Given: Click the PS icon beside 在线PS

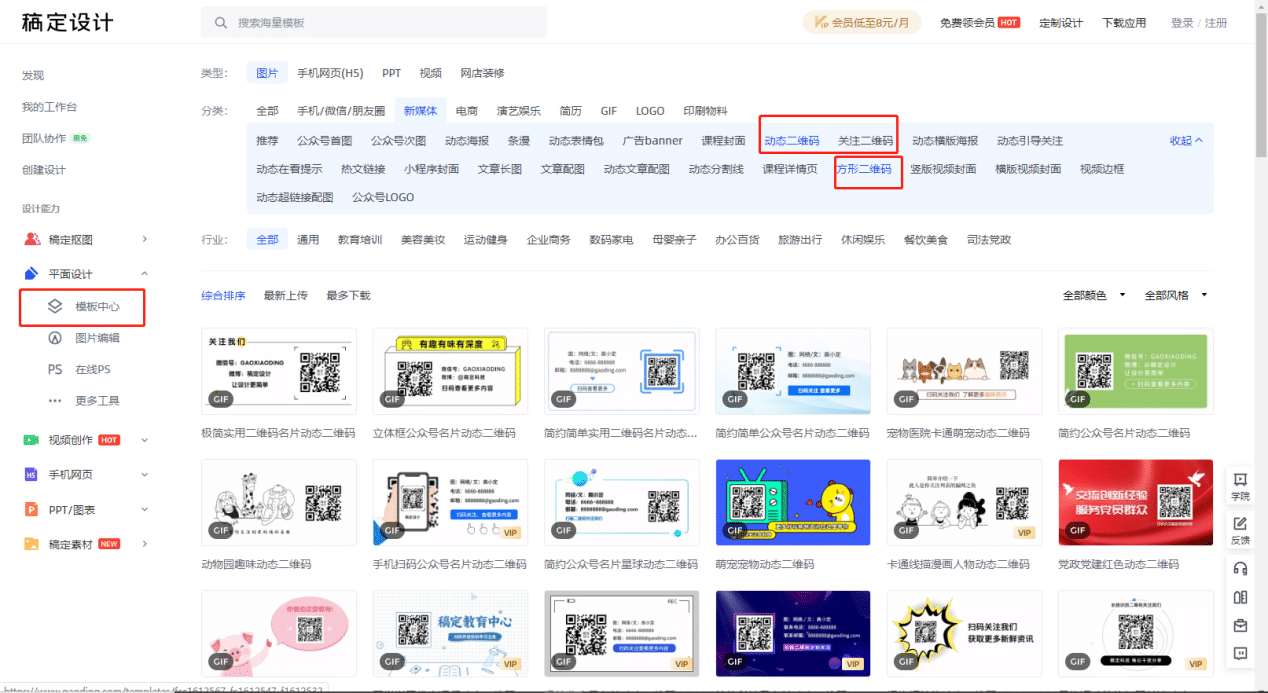Looking at the screenshot, I should tap(55, 369).
